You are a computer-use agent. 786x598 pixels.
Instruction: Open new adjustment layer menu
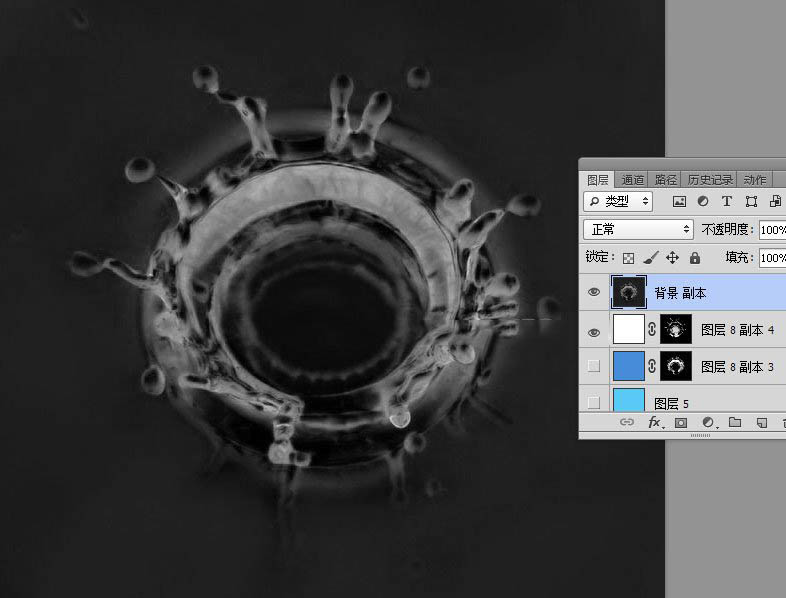(708, 423)
